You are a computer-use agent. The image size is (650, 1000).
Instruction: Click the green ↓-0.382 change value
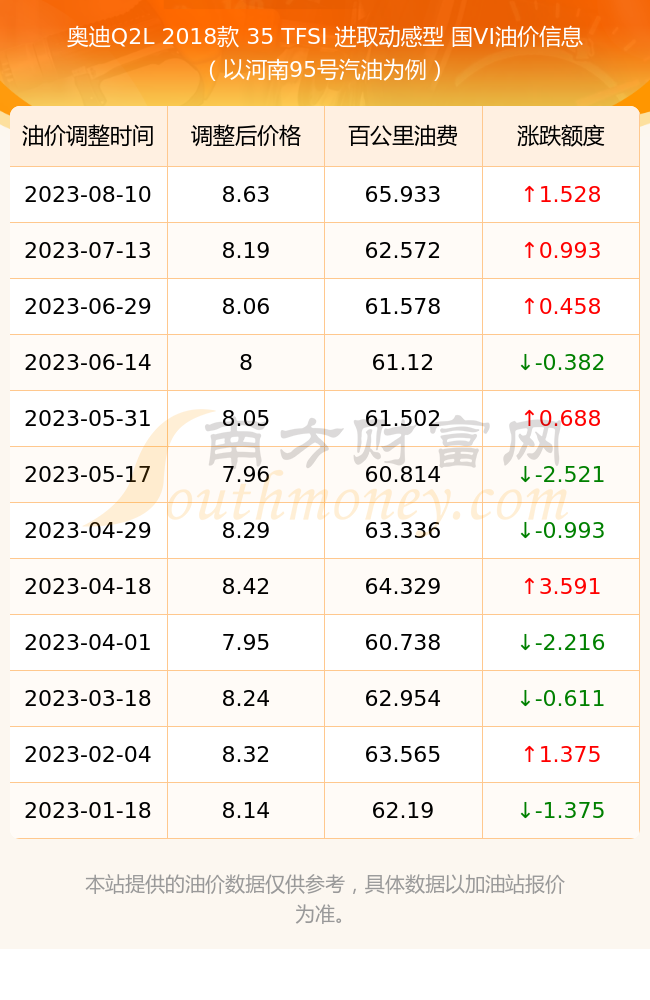561,362
